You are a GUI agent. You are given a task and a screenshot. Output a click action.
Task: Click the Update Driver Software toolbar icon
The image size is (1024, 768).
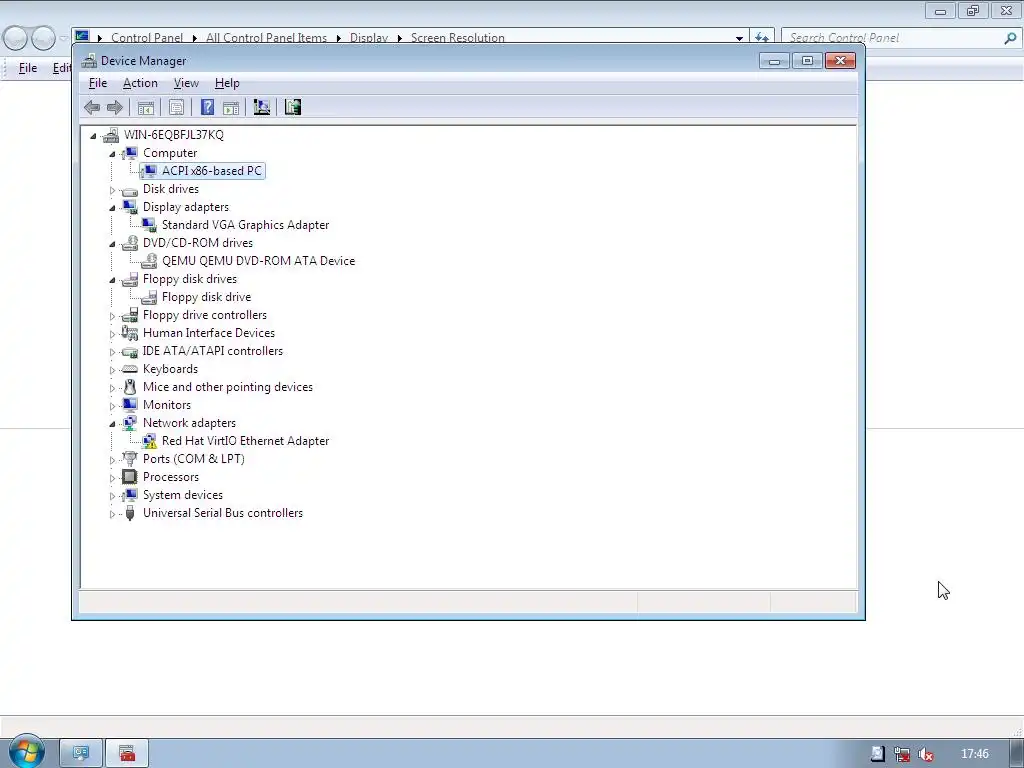(293, 107)
